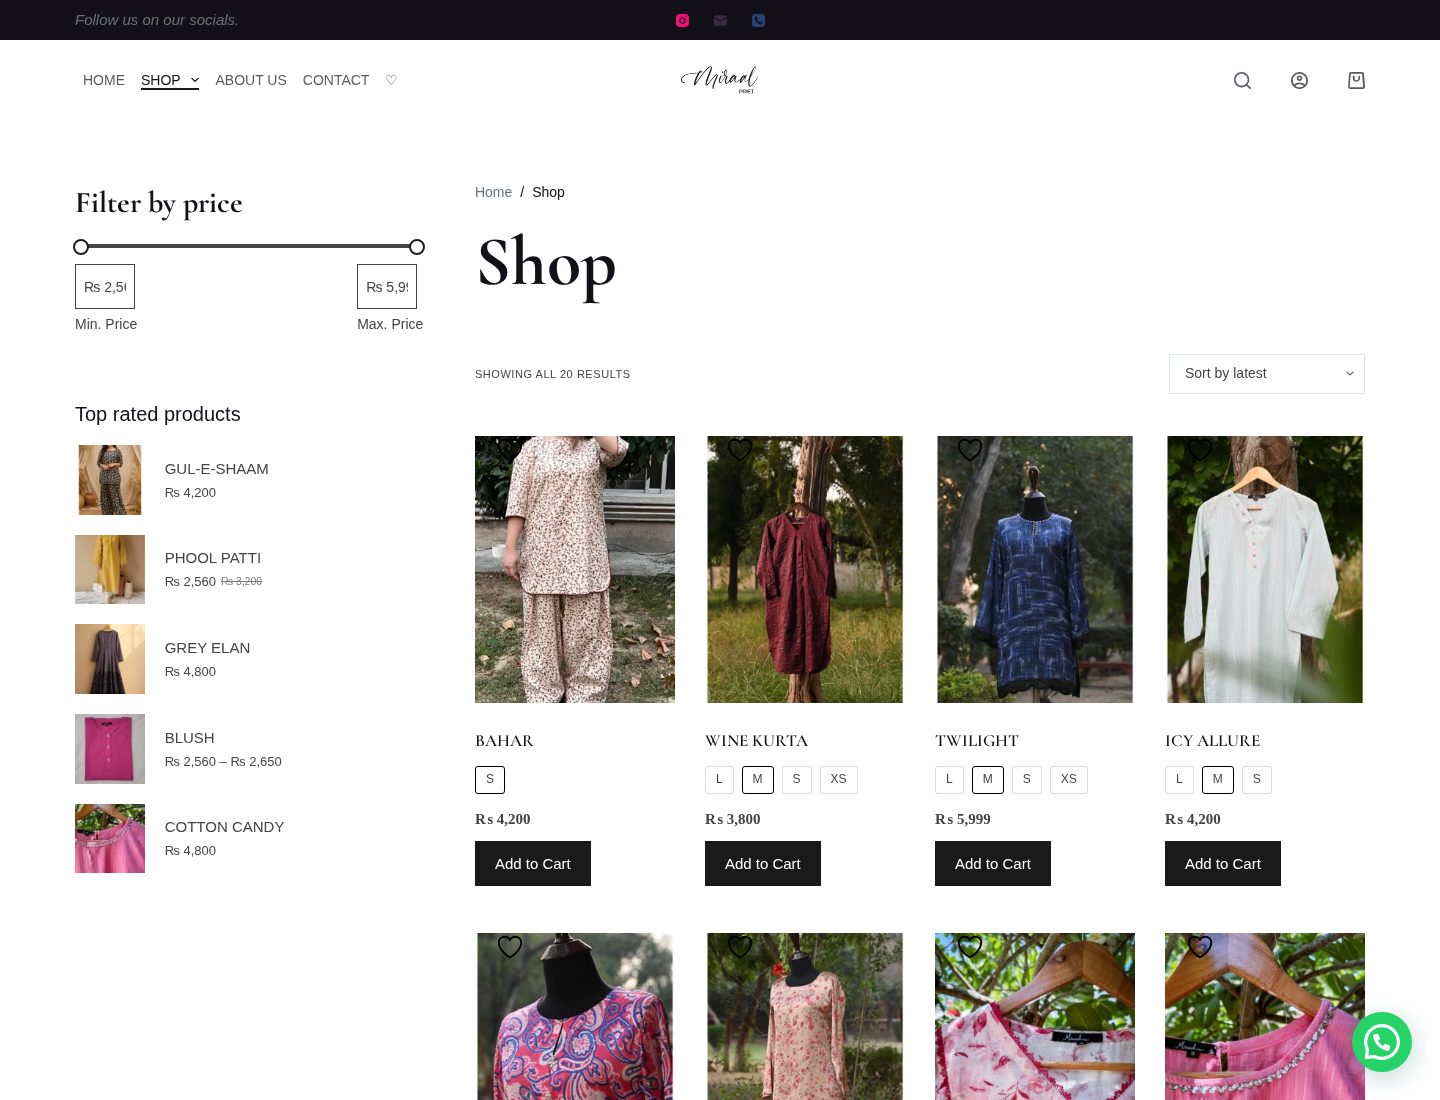The height and width of the screenshot is (1100, 1440).
Task: Open the Sort by latest dropdown
Action: coord(1267,374)
